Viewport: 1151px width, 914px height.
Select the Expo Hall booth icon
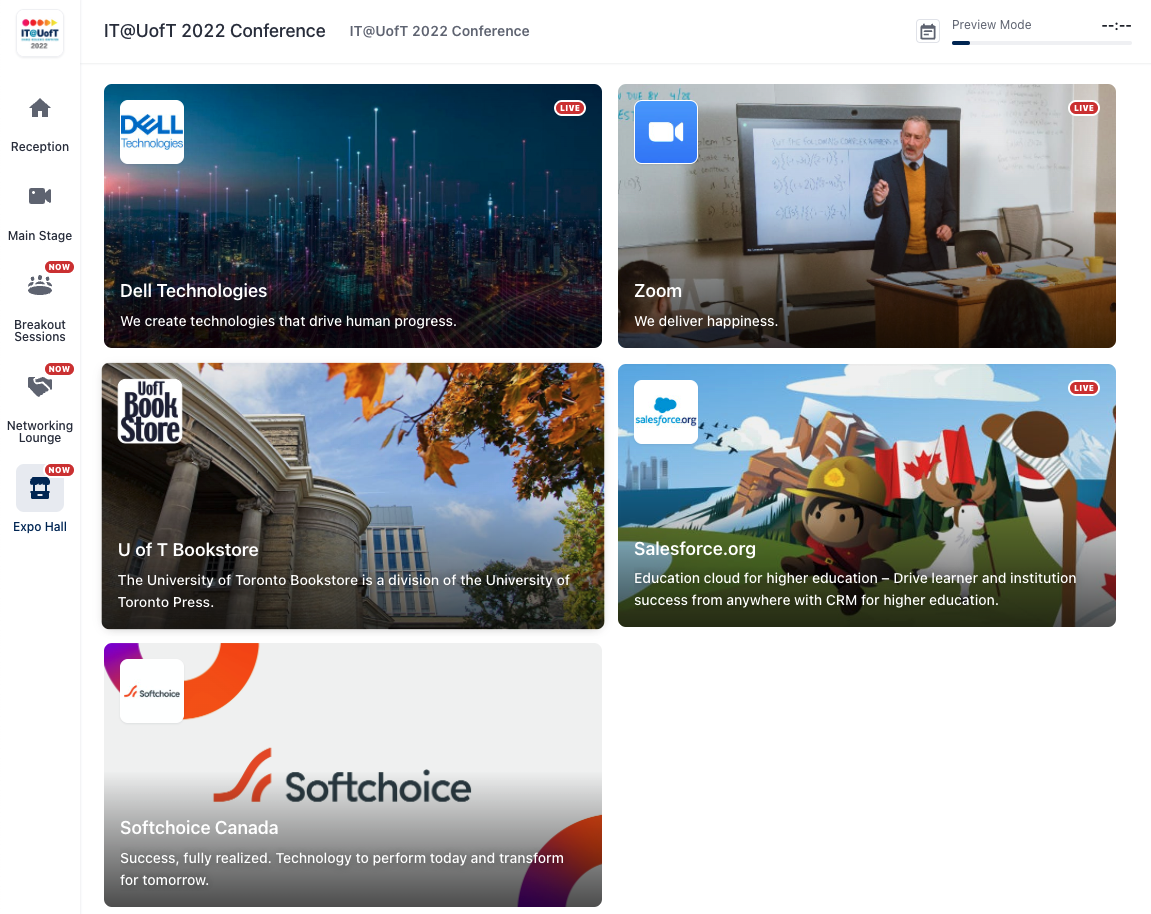40,488
